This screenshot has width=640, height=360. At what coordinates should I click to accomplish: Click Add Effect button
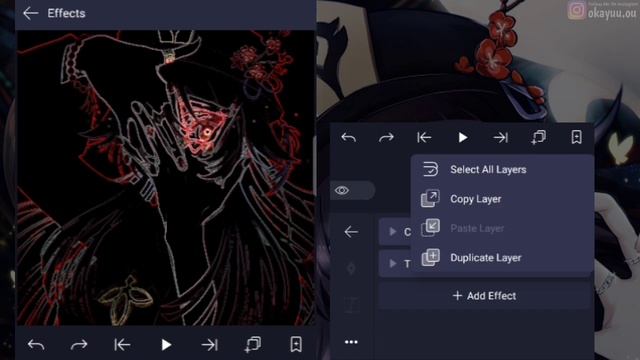tap(484, 296)
